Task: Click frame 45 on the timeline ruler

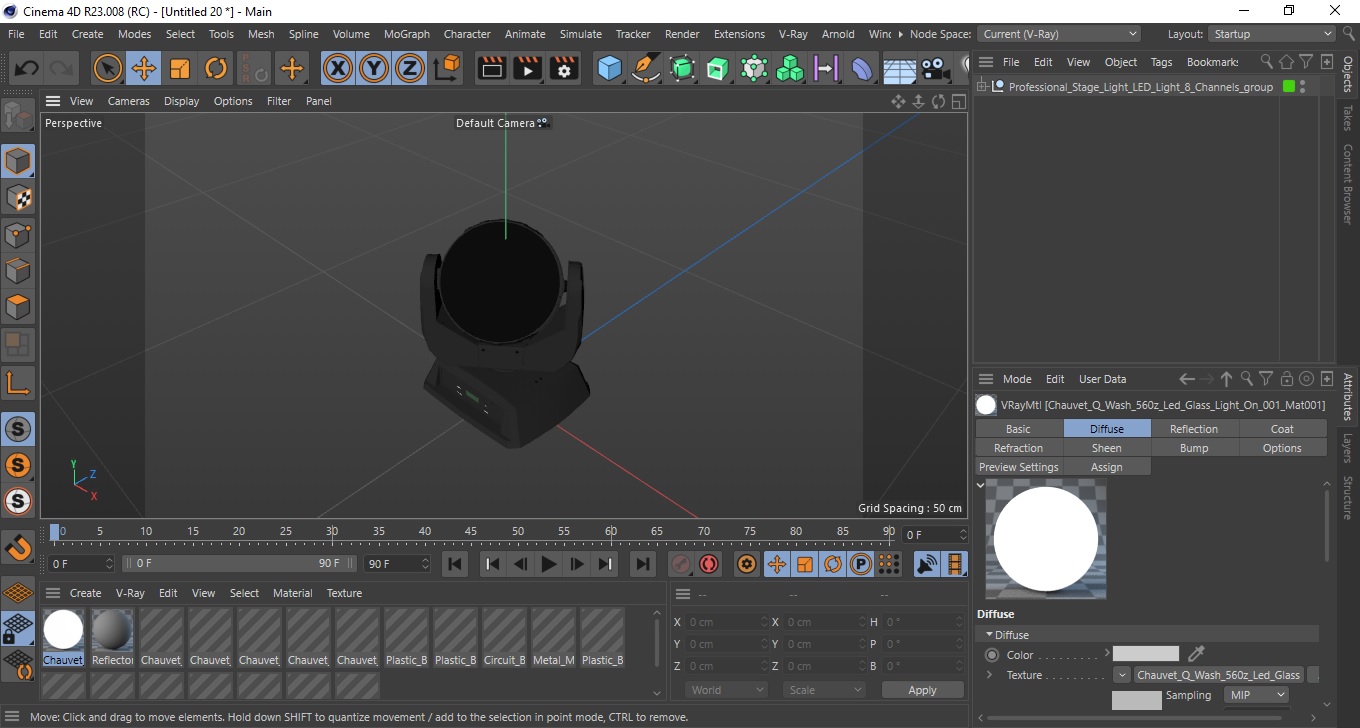Action: point(471,532)
